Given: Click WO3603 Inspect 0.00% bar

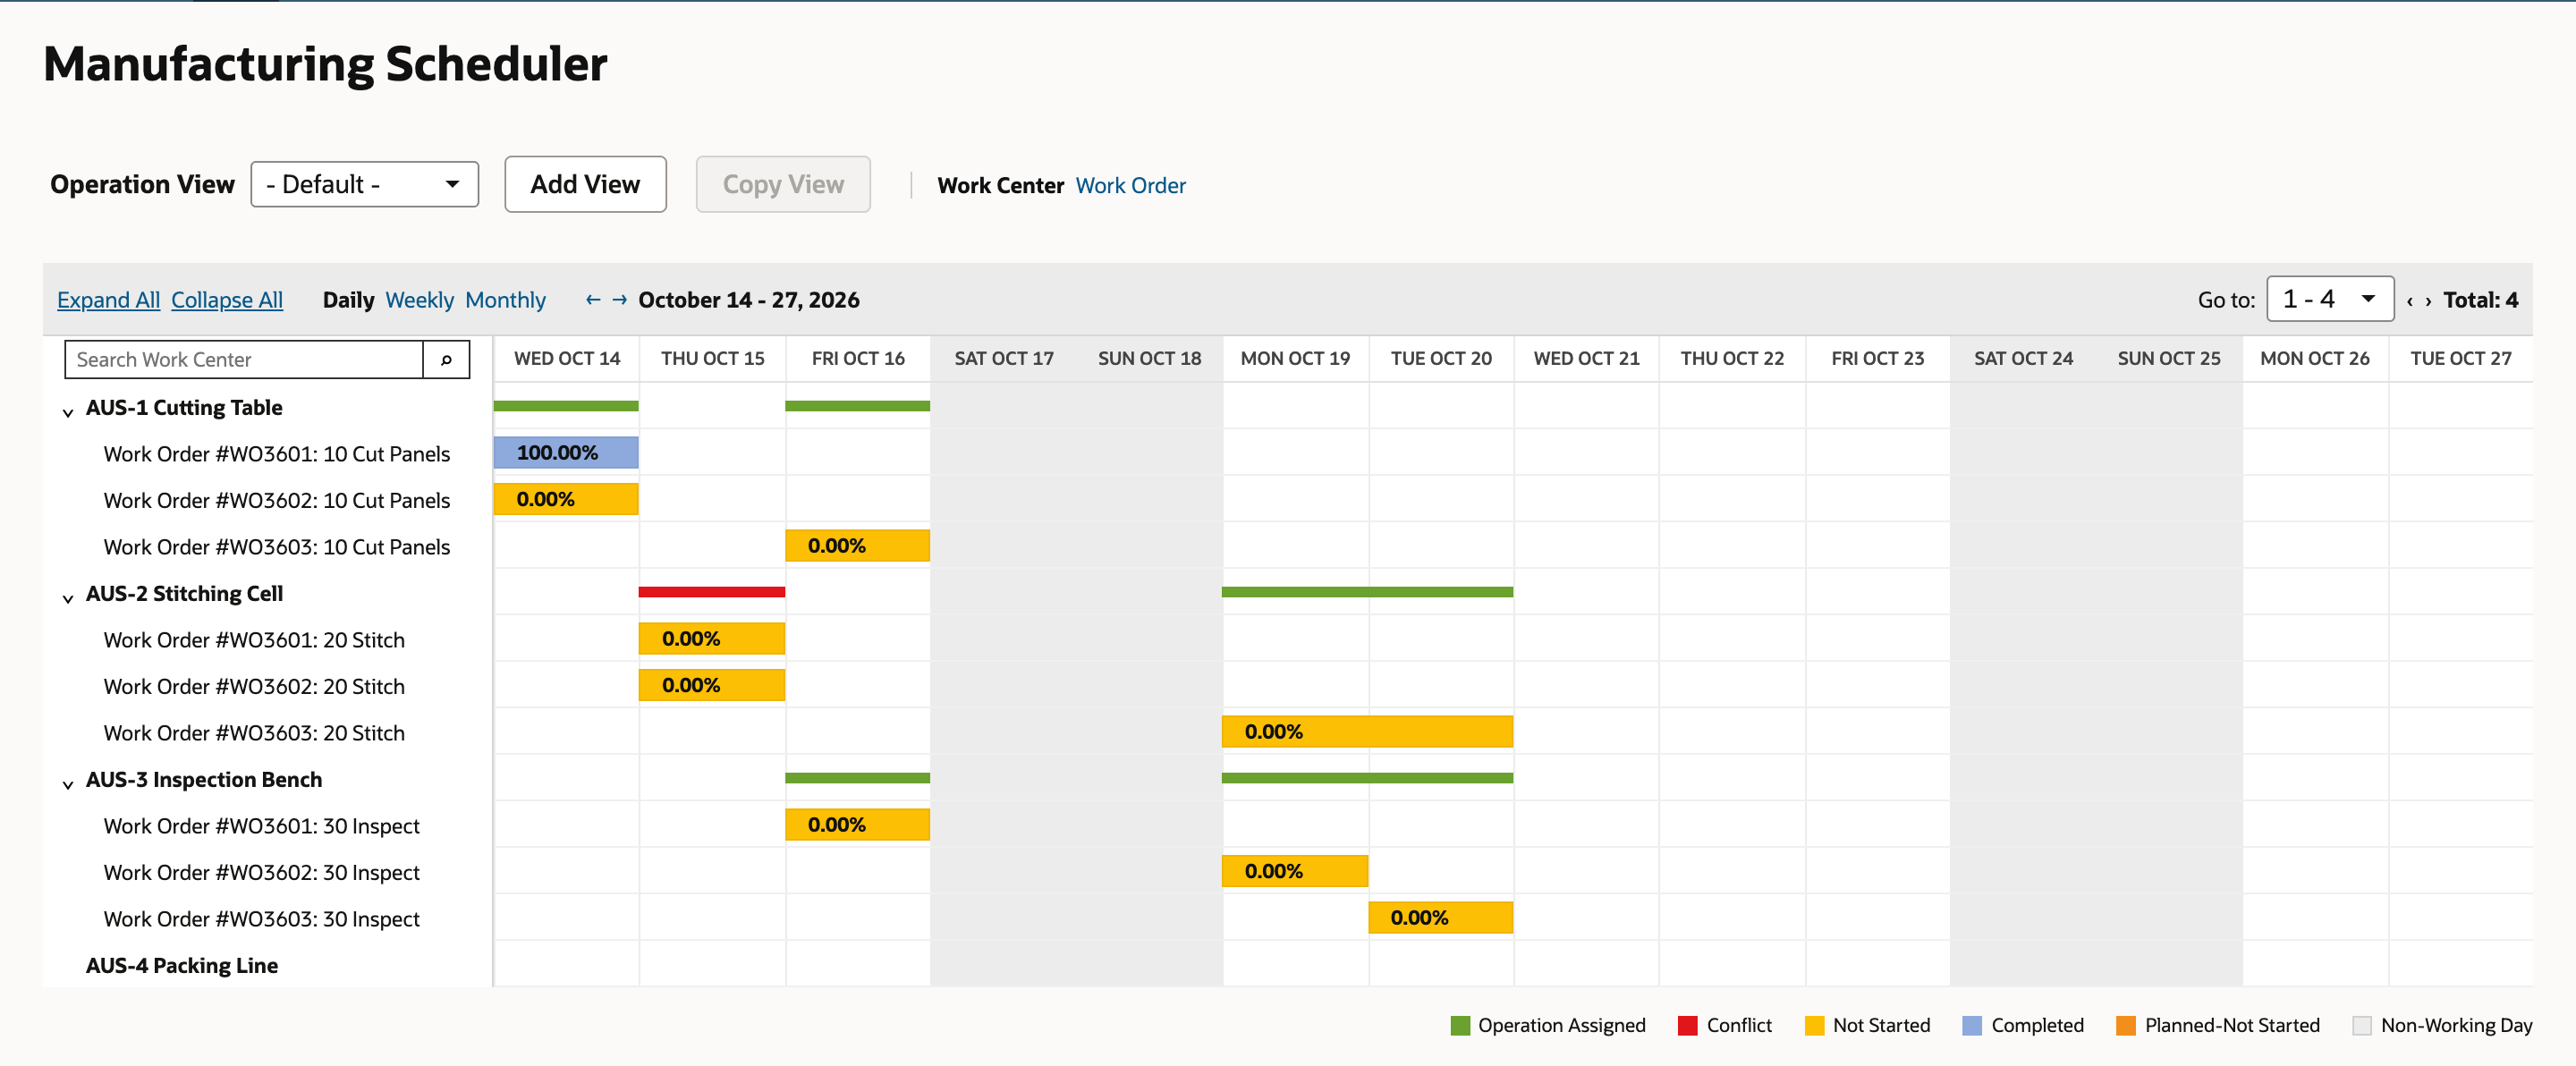Looking at the screenshot, I should (1440, 918).
